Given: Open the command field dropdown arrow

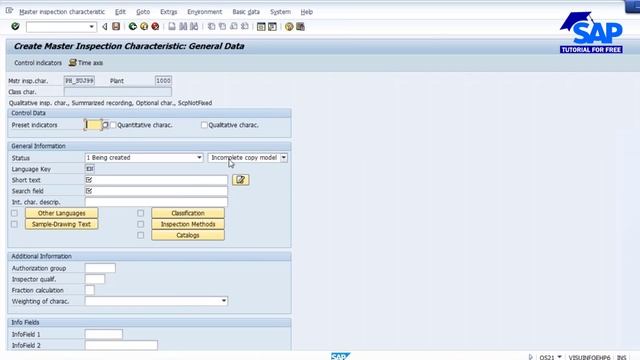Looking at the screenshot, I should point(91,27).
